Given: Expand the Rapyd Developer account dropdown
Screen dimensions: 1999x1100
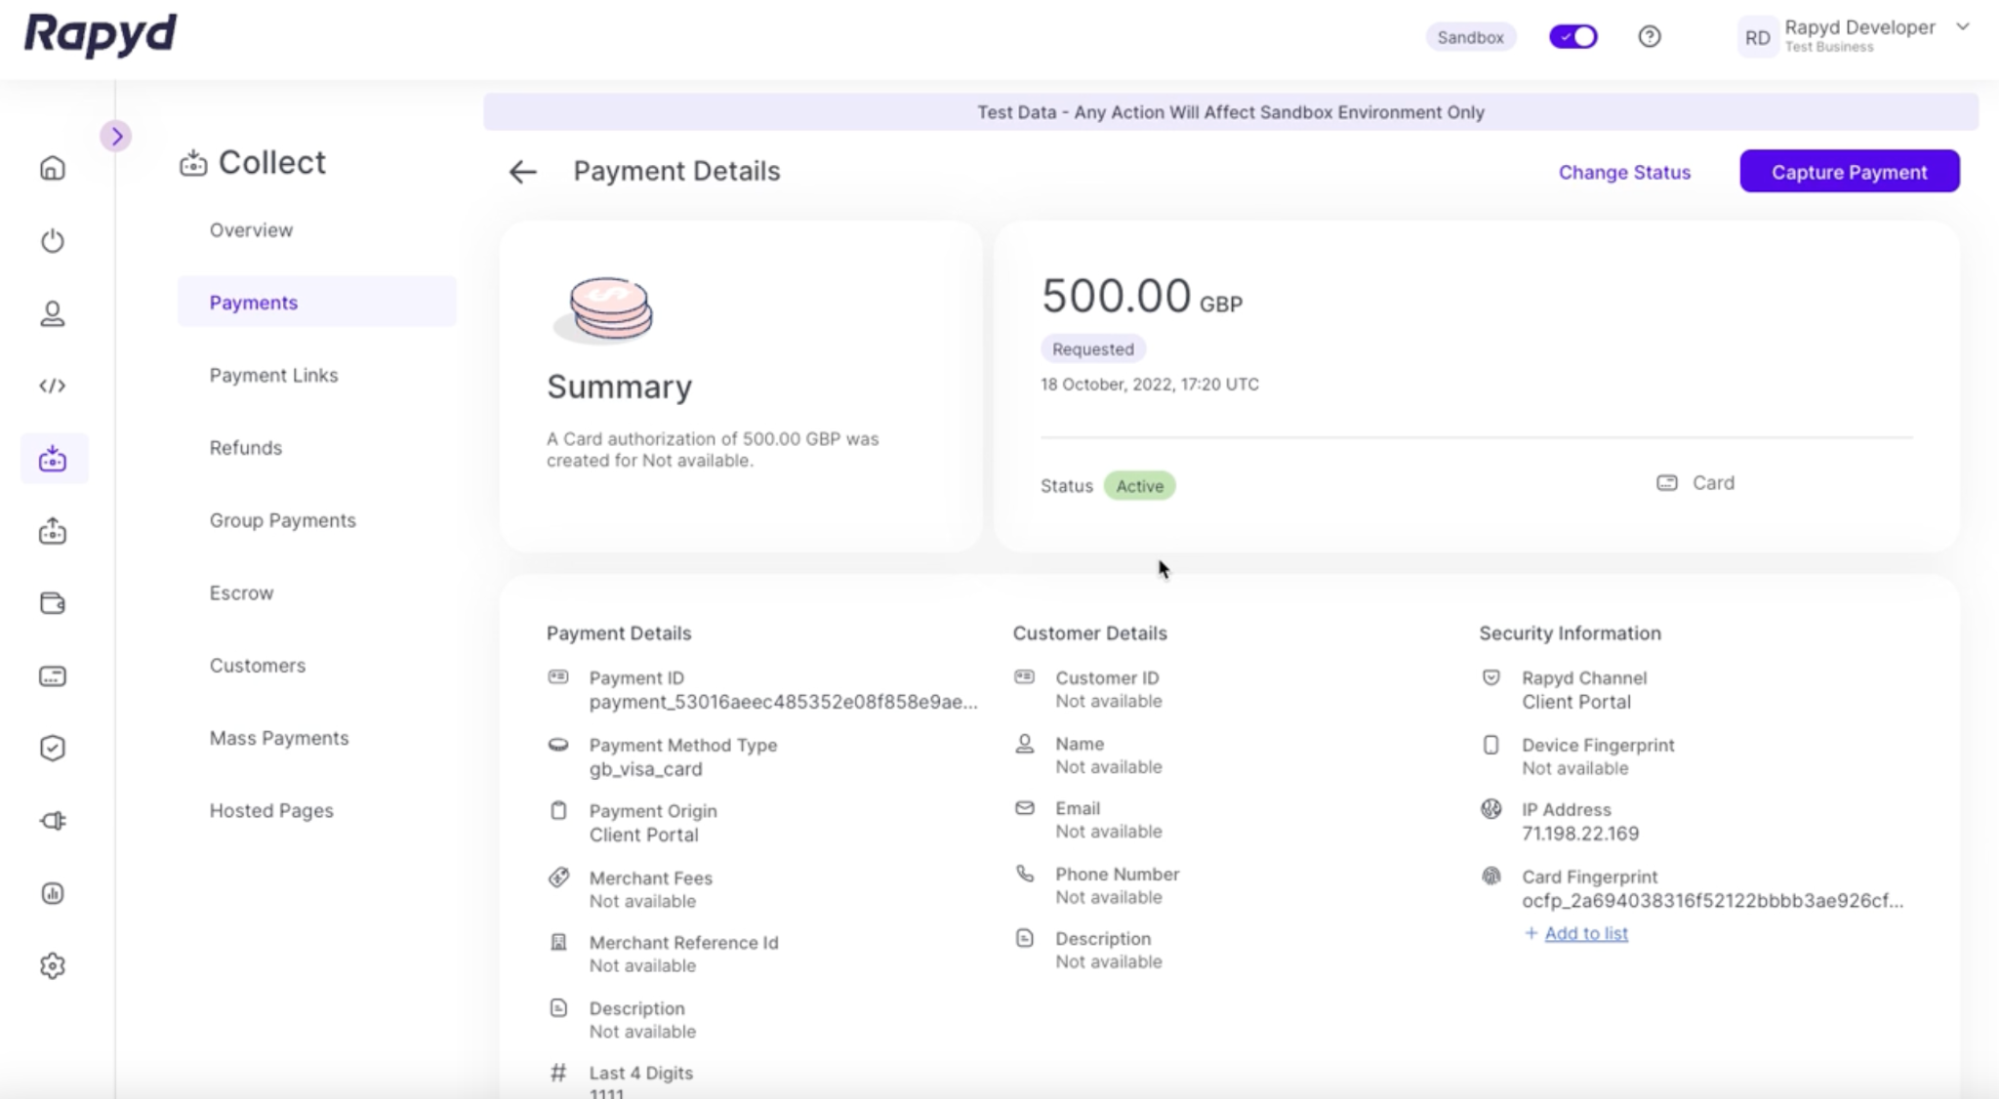Looking at the screenshot, I should [1962, 28].
